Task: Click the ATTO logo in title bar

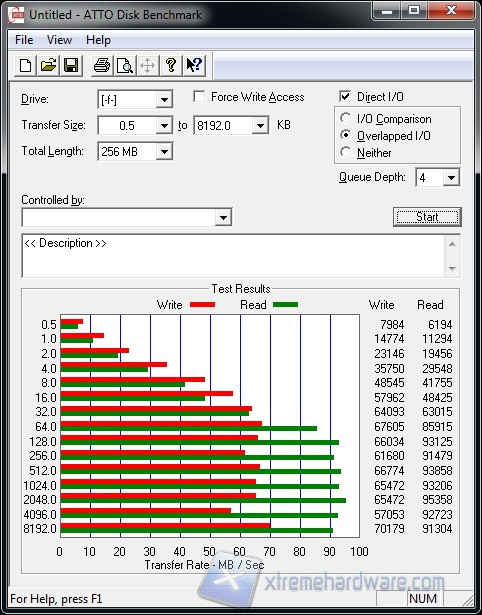Action: click(x=16, y=15)
